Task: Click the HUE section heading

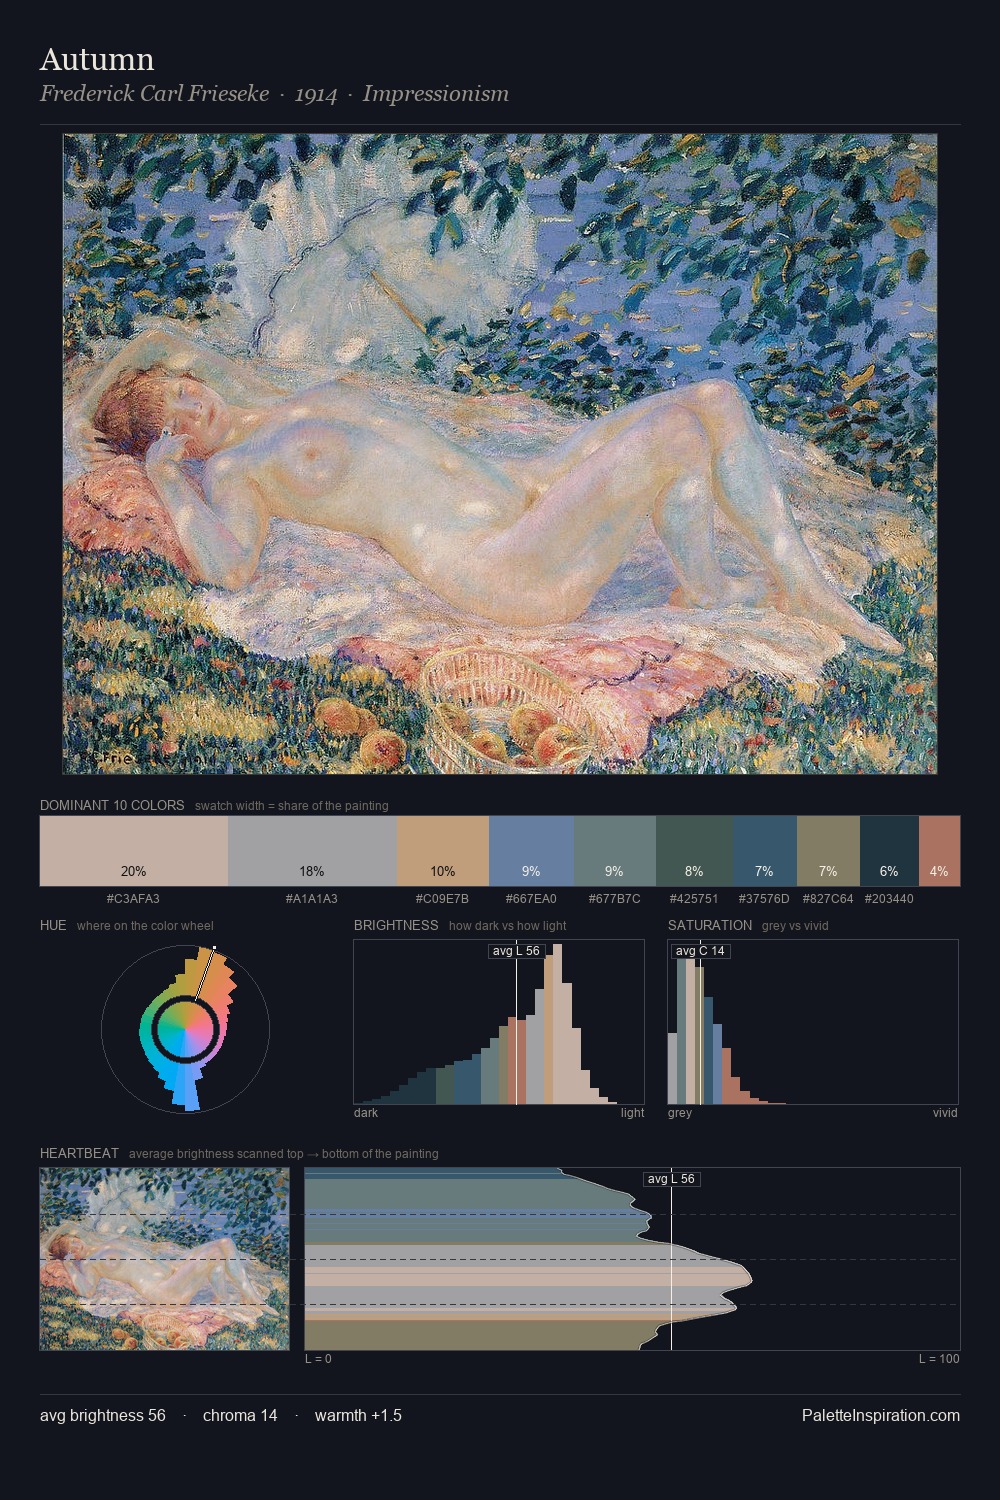Action: [53, 925]
